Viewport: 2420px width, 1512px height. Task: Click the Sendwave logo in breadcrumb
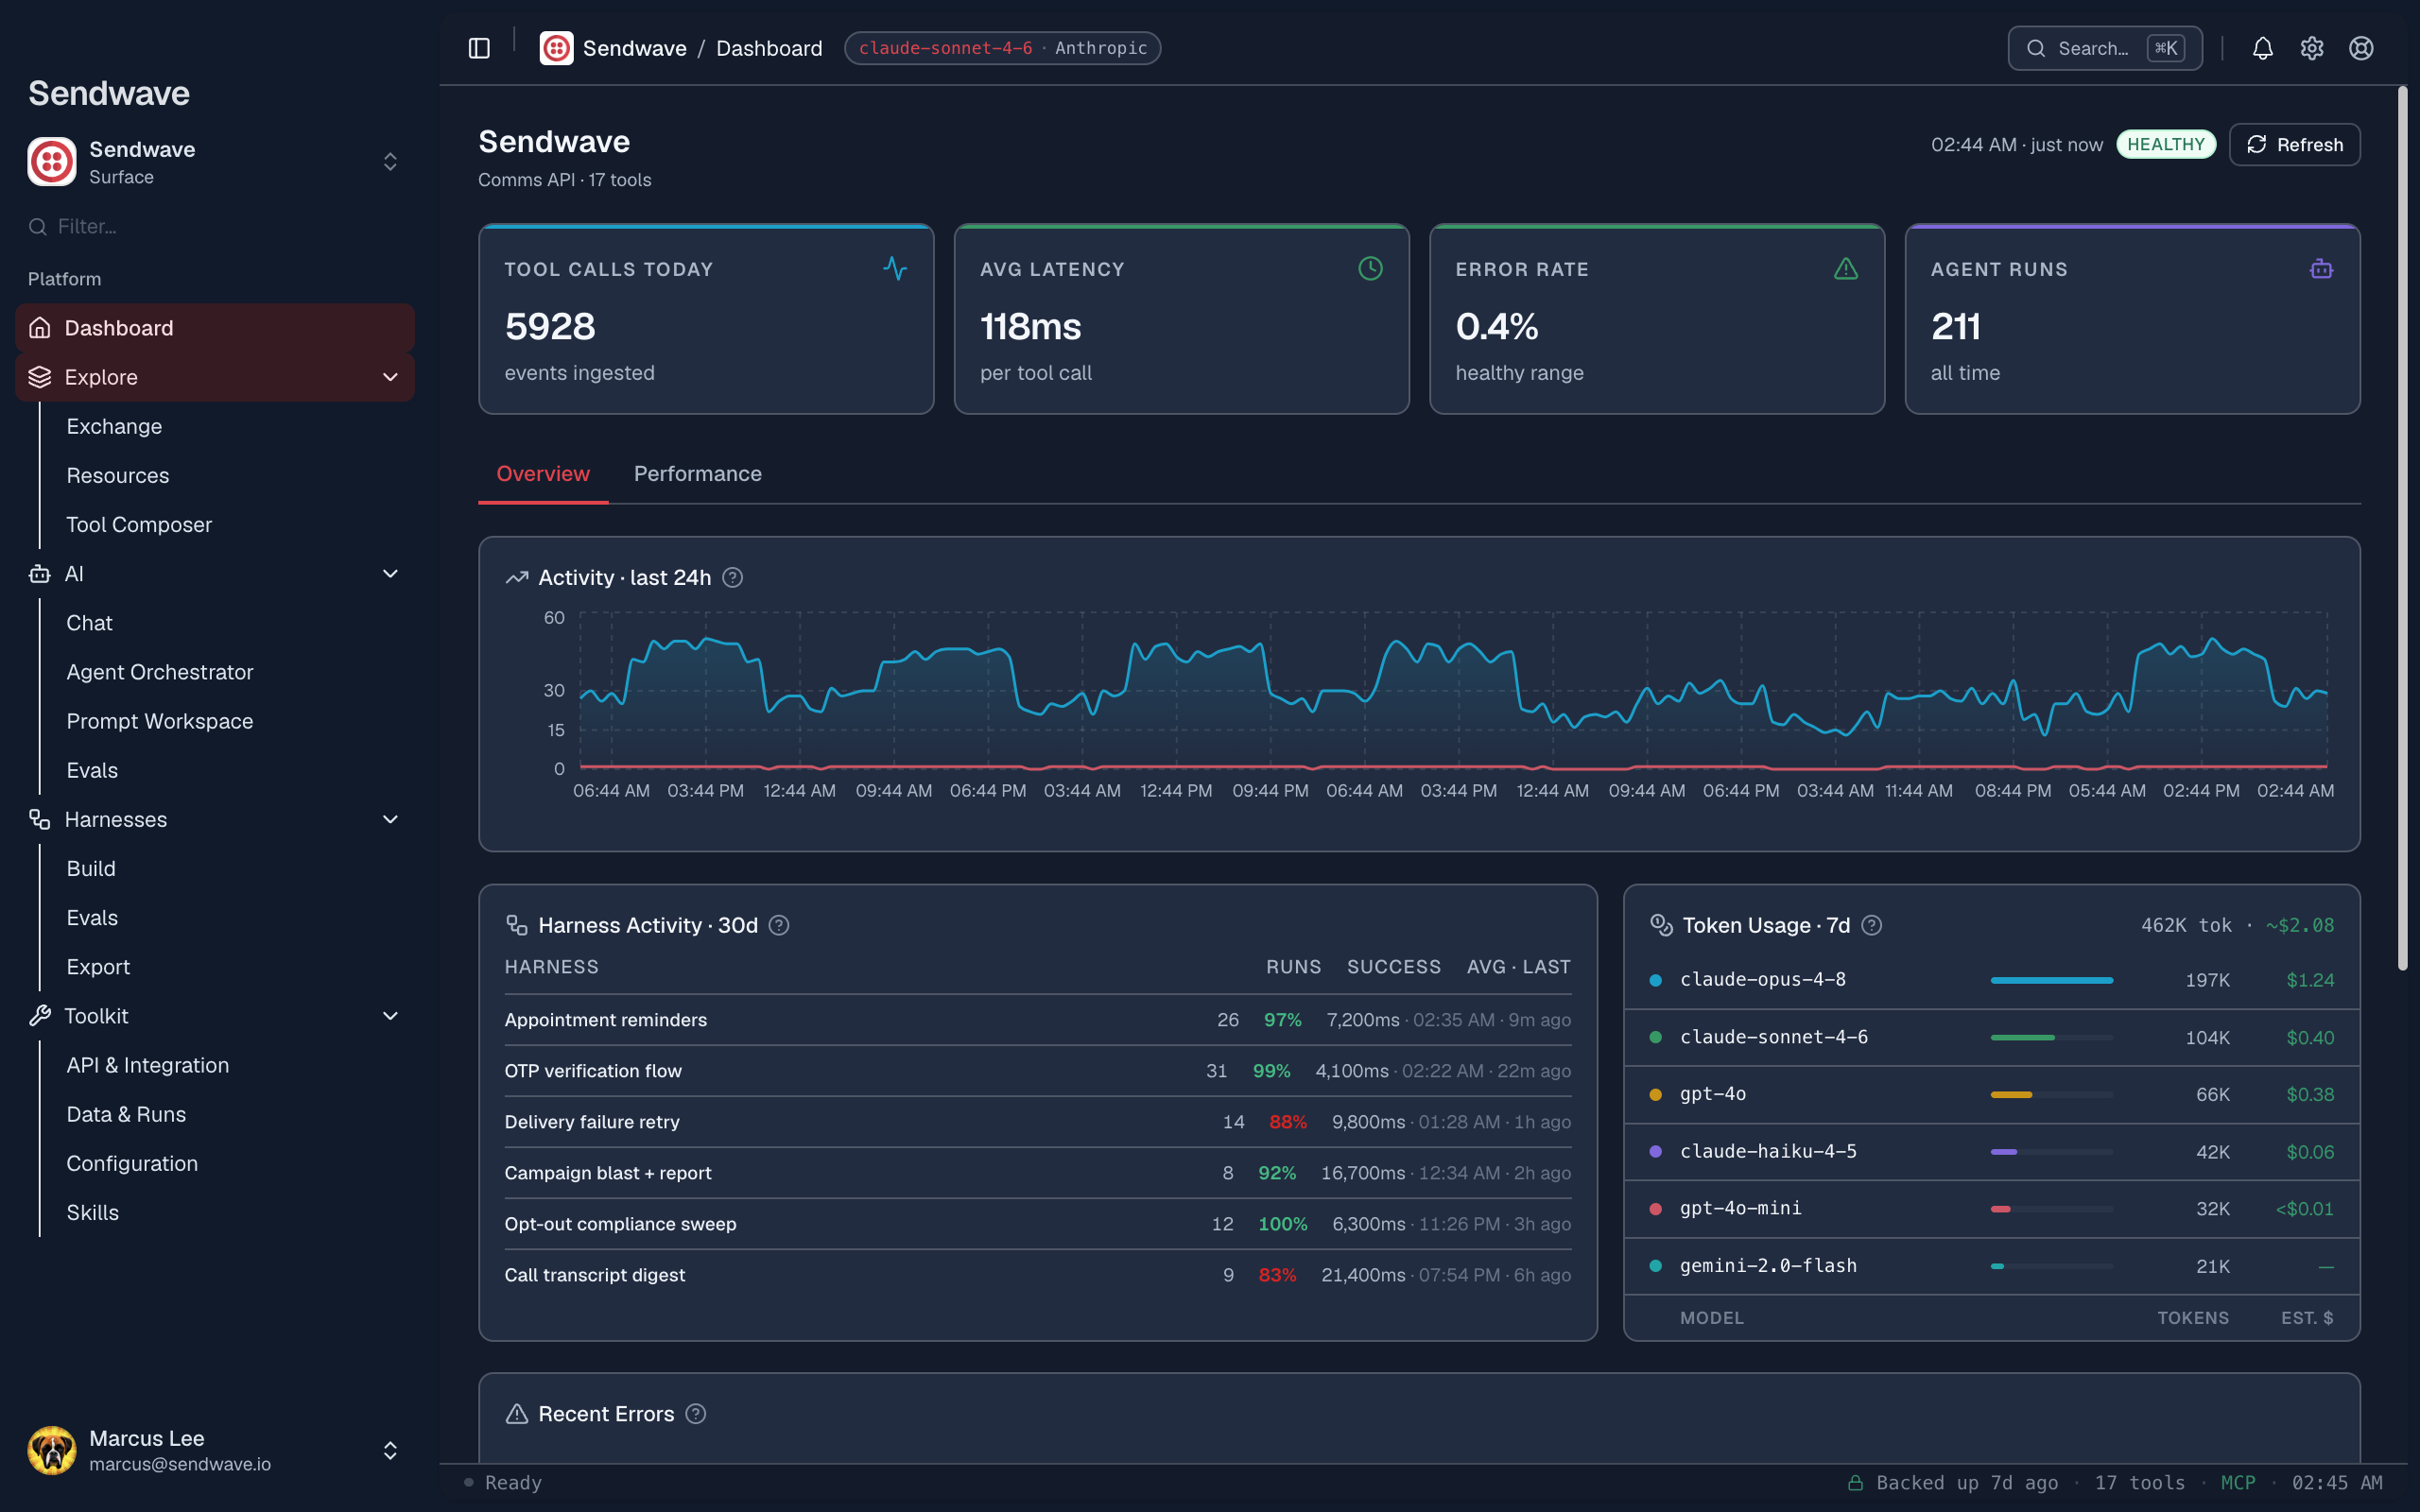556,48
